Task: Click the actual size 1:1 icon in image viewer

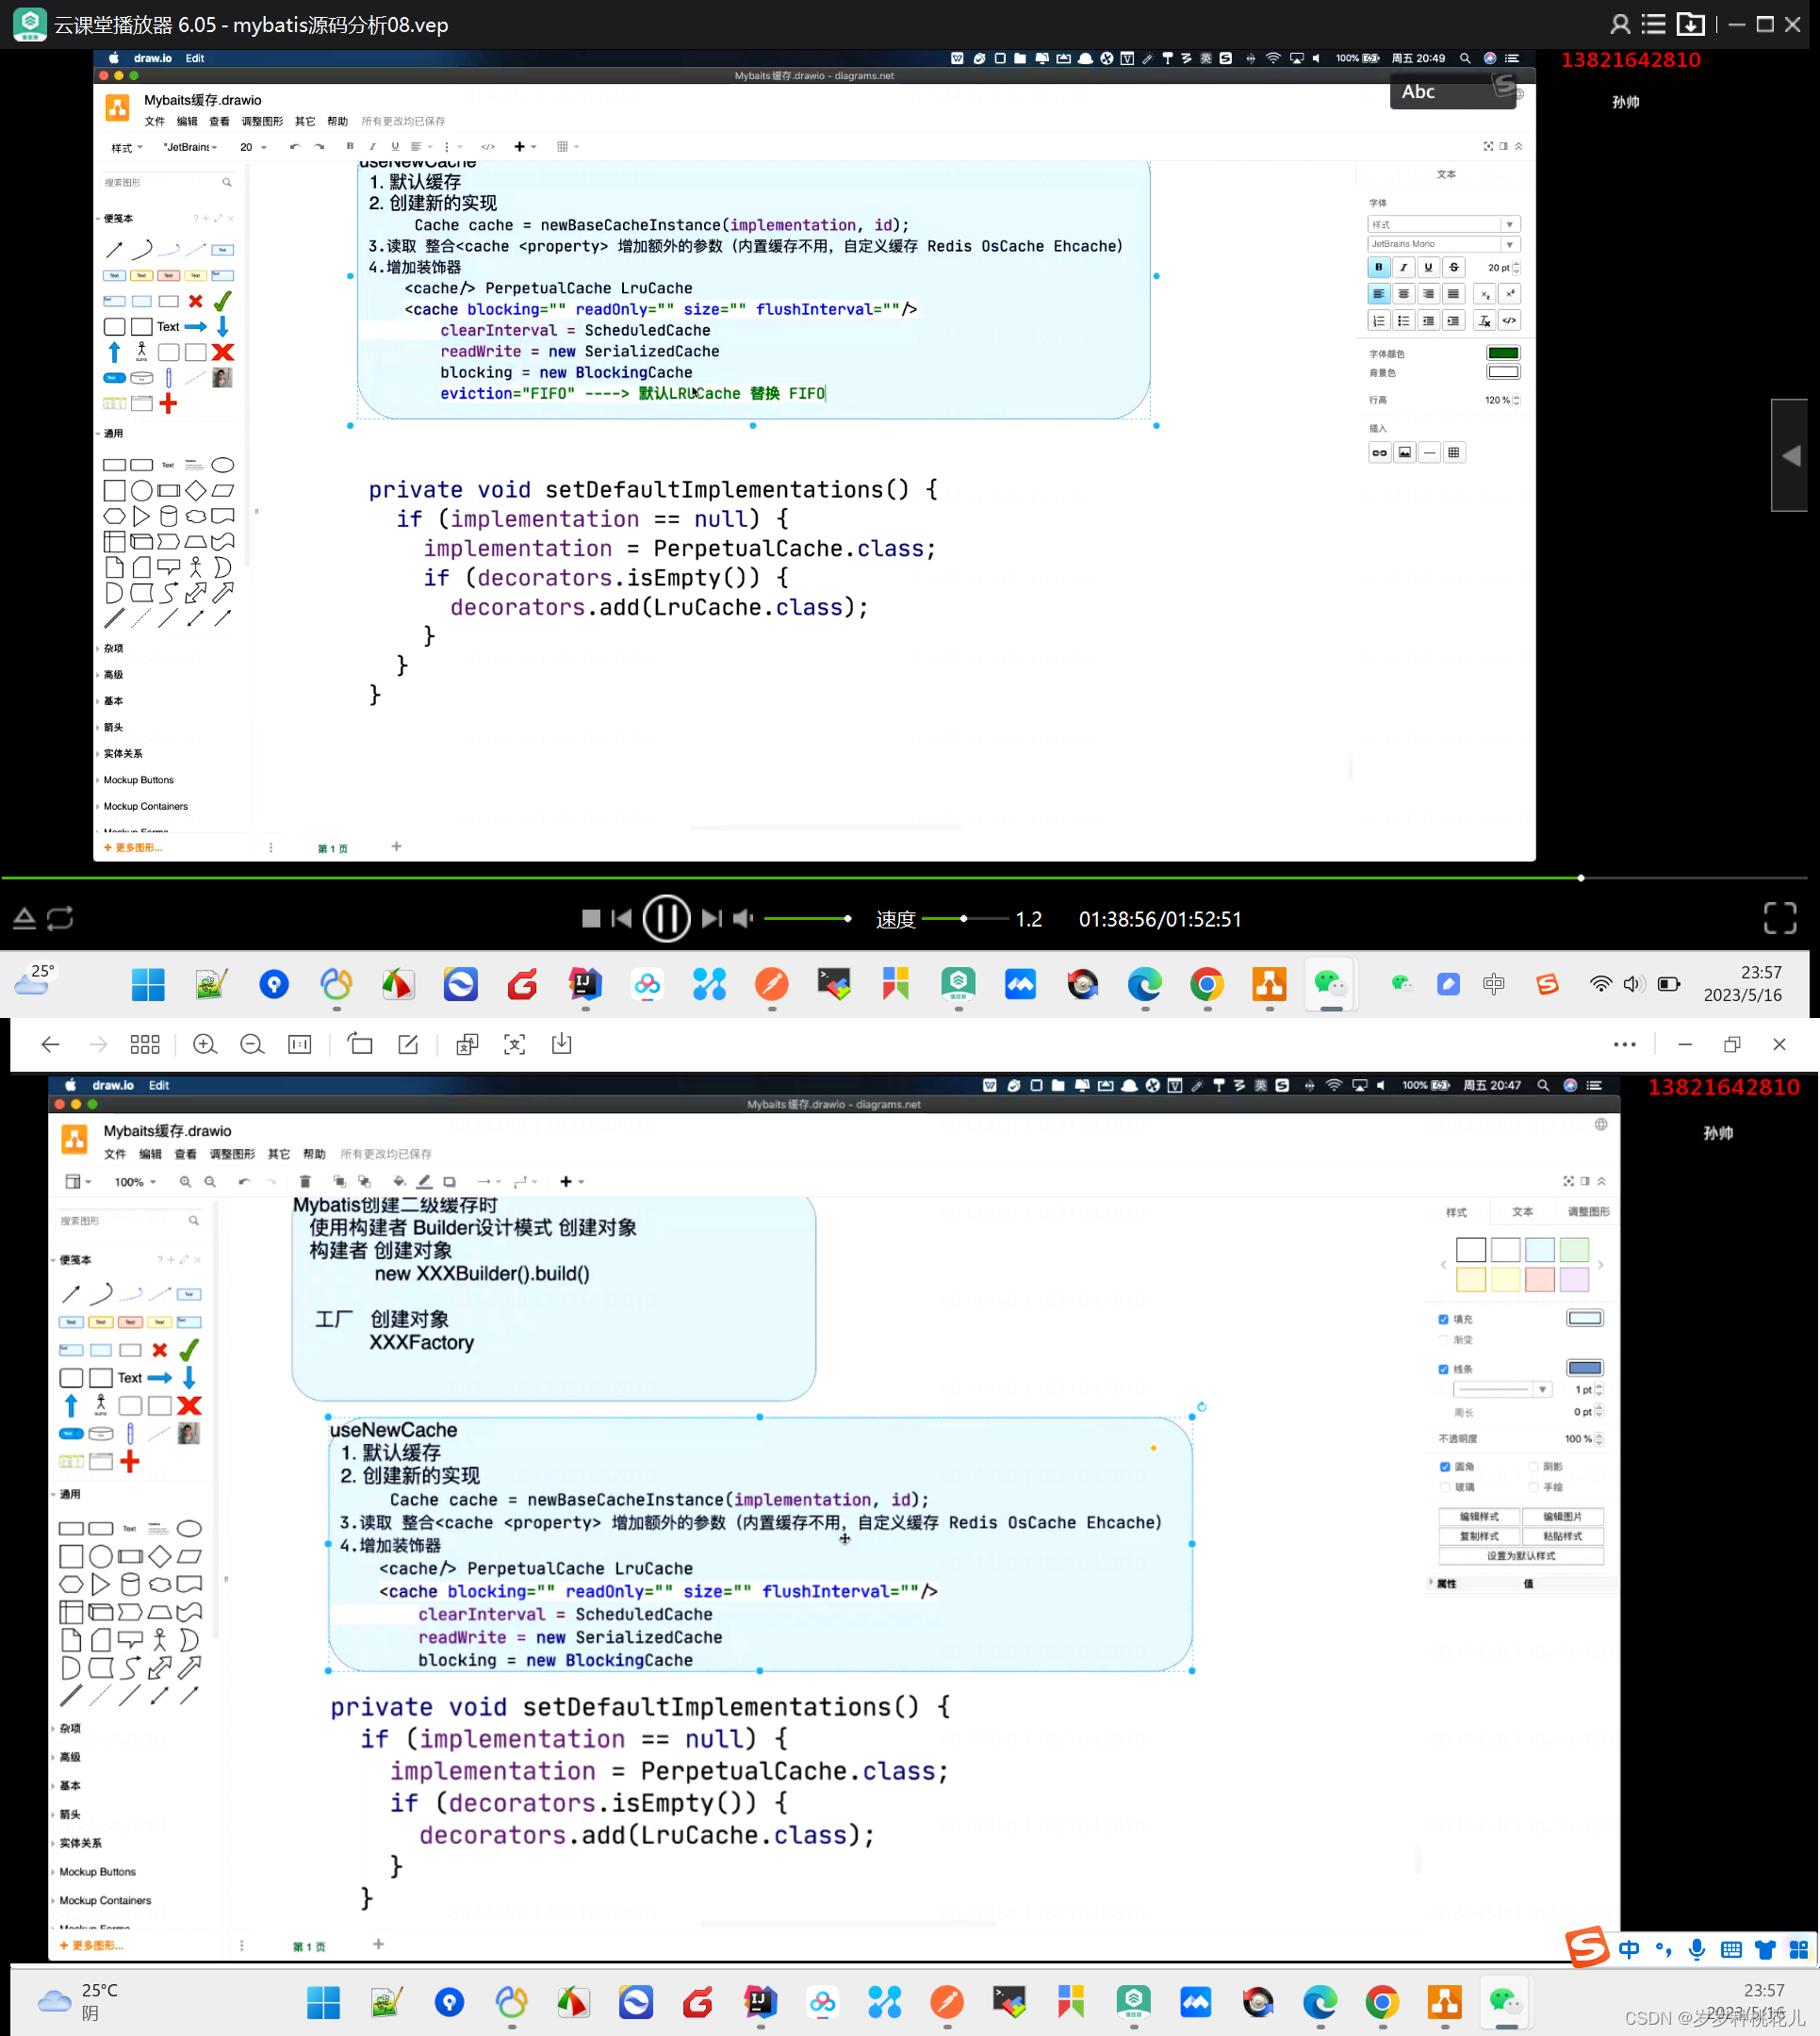Action: (x=299, y=1044)
